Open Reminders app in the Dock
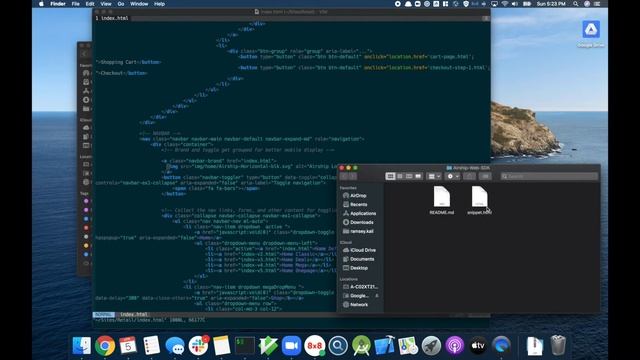The image size is (640, 360). coord(151,346)
